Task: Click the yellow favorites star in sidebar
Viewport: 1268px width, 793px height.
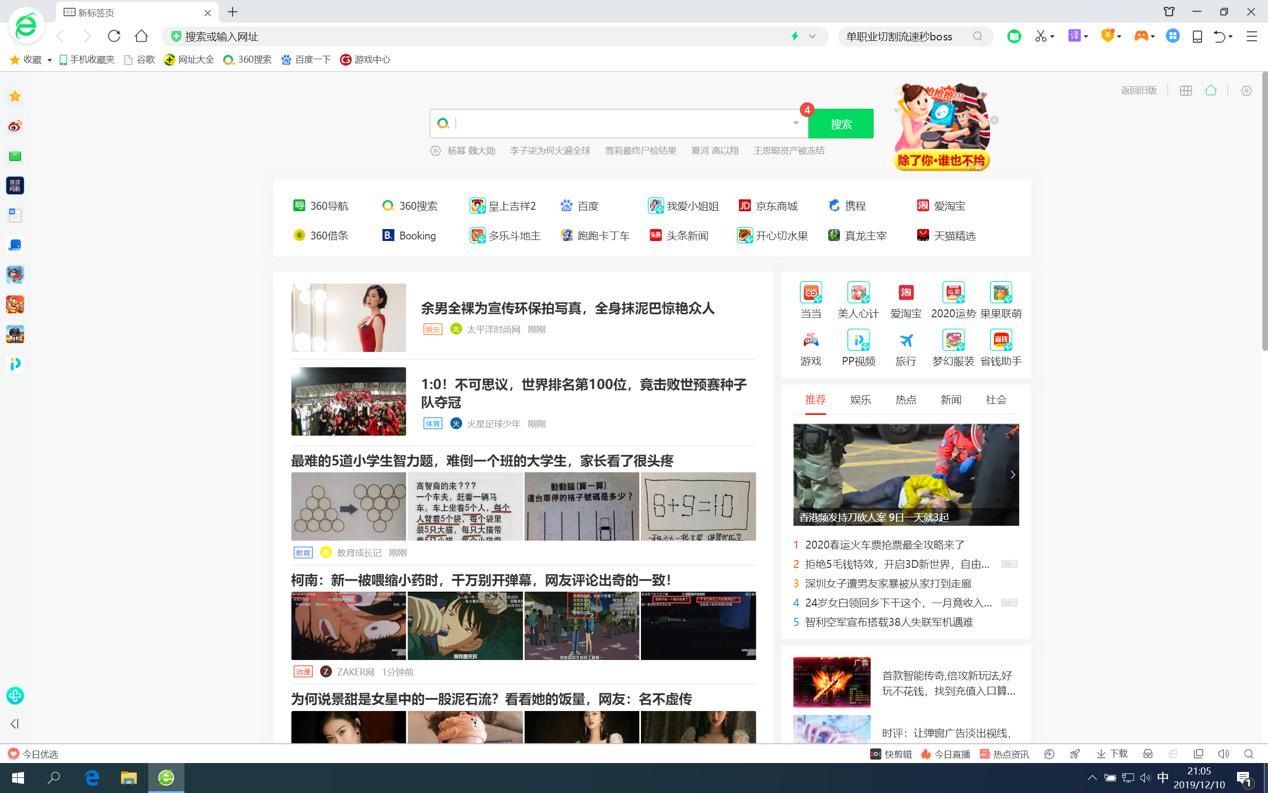Action: point(15,97)
